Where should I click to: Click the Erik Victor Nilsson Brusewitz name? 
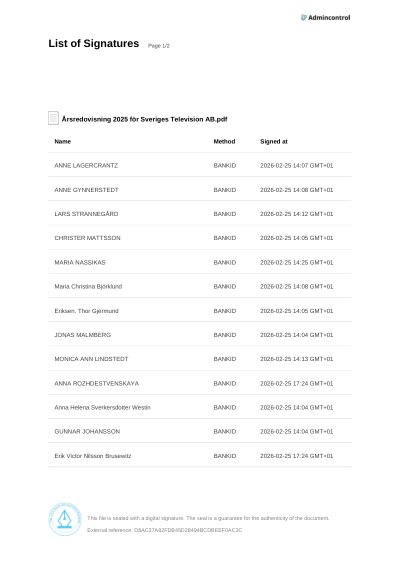click(93, 456)
